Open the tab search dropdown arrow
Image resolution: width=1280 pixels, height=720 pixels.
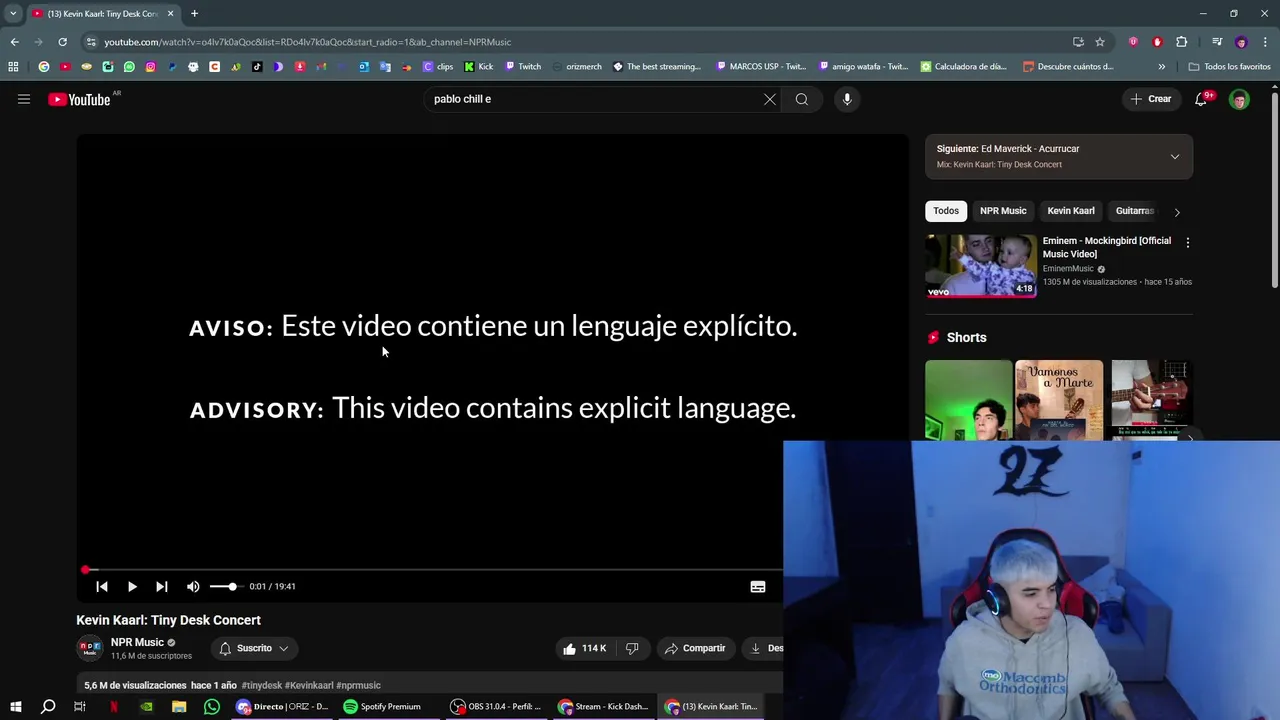(x=13, y=13)
